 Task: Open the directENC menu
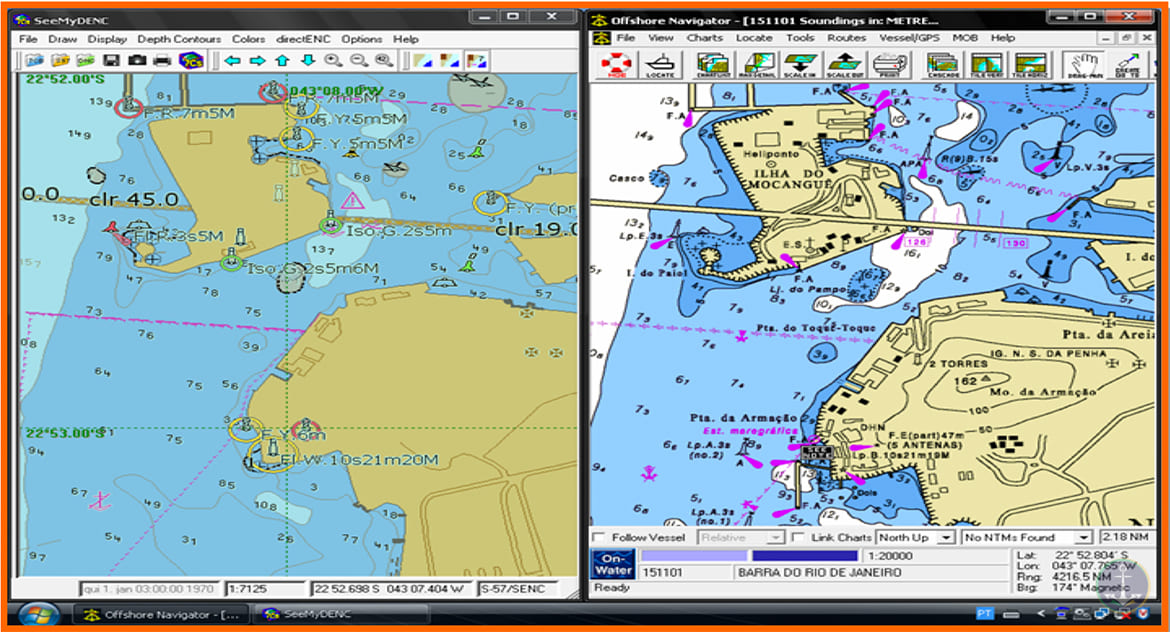[x=303, y=39]
